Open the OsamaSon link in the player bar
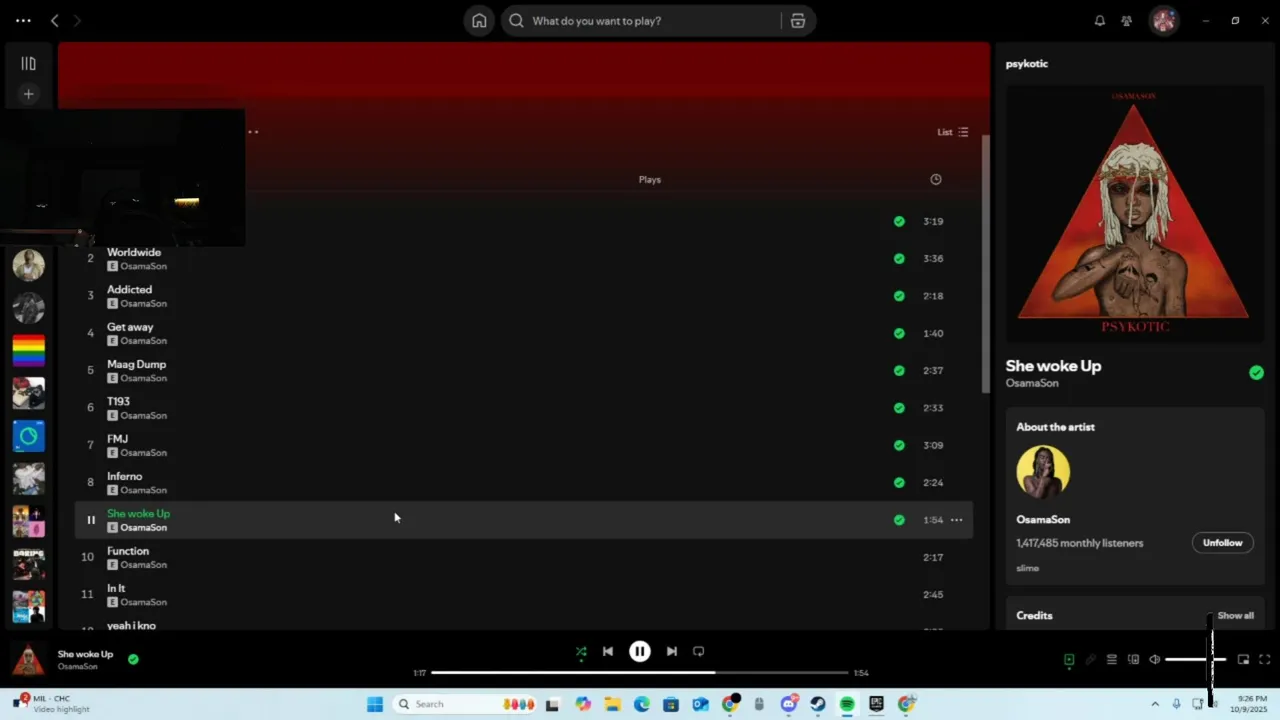This screenshot has width=1280, height=720. [77, 667]
